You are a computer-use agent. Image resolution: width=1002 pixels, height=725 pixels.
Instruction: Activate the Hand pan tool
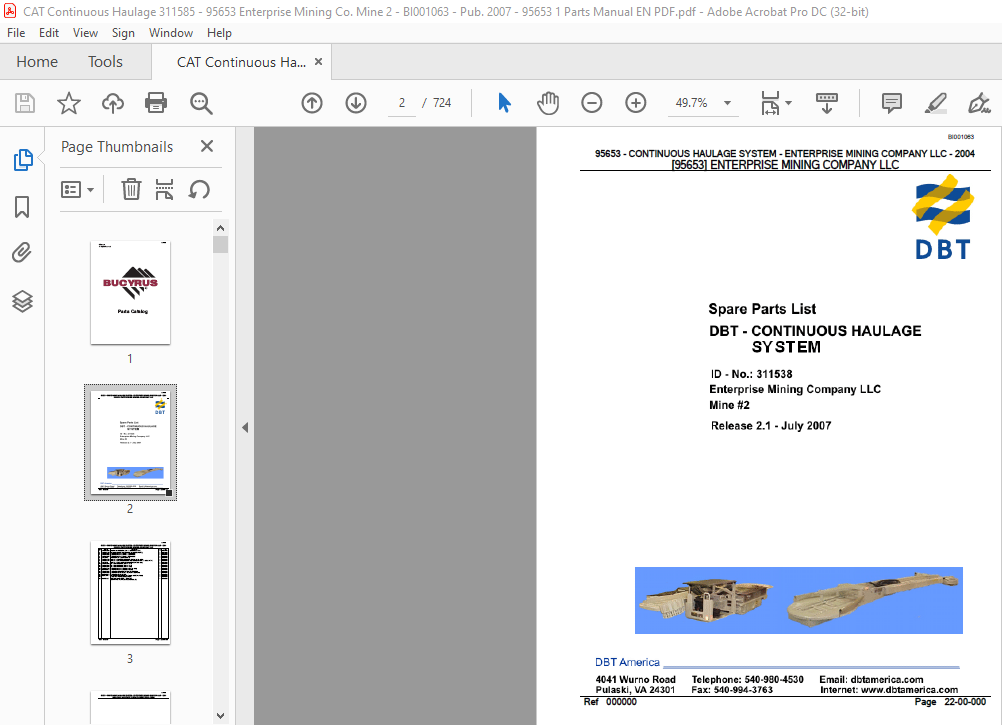coord(548,103)
